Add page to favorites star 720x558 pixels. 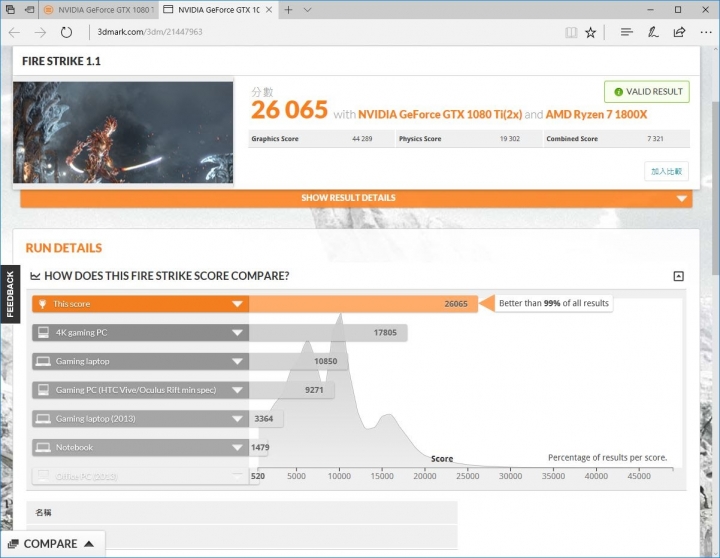[591, 32]
